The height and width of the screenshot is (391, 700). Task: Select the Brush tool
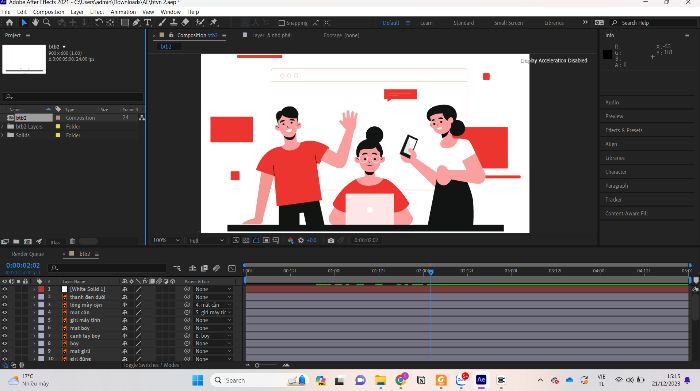(162, 22)
